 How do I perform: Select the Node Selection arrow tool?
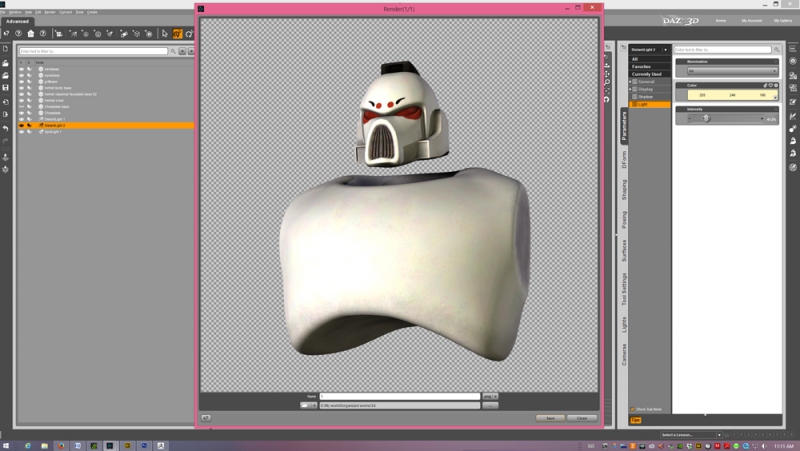point(164,34)
